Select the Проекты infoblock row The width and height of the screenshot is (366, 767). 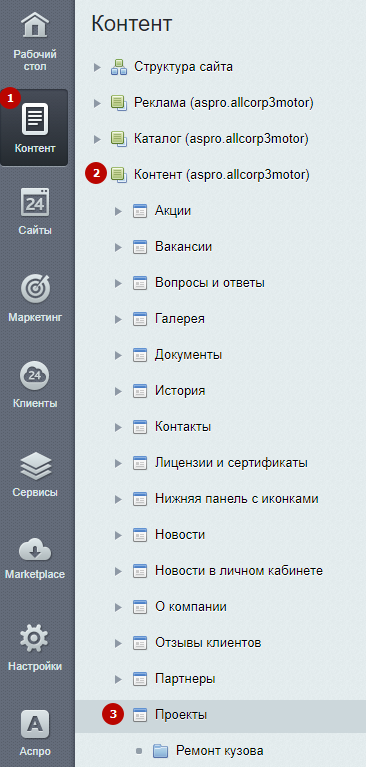(x=221, y=715)
